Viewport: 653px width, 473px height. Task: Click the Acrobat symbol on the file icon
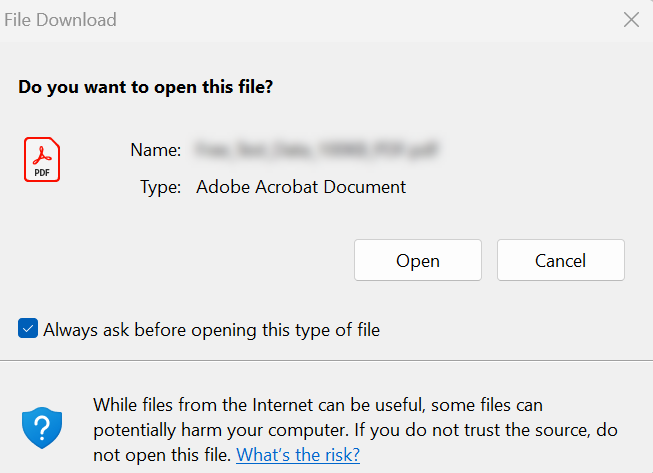[42, 154]
